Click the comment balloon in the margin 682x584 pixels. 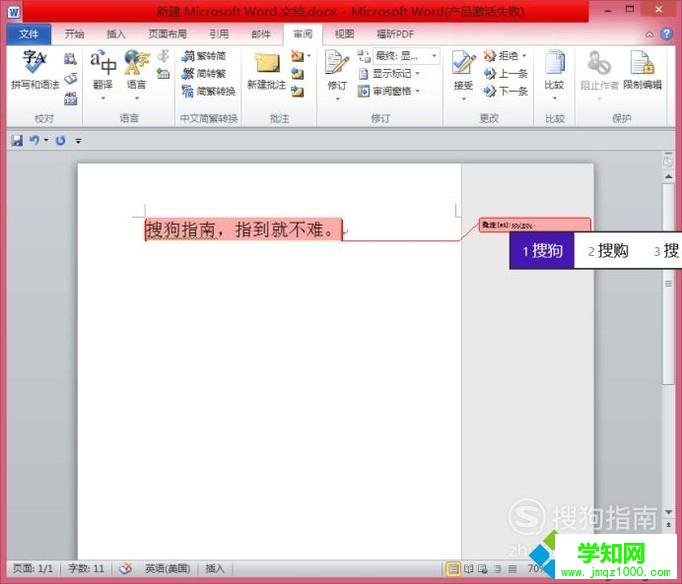pos(535,225)
